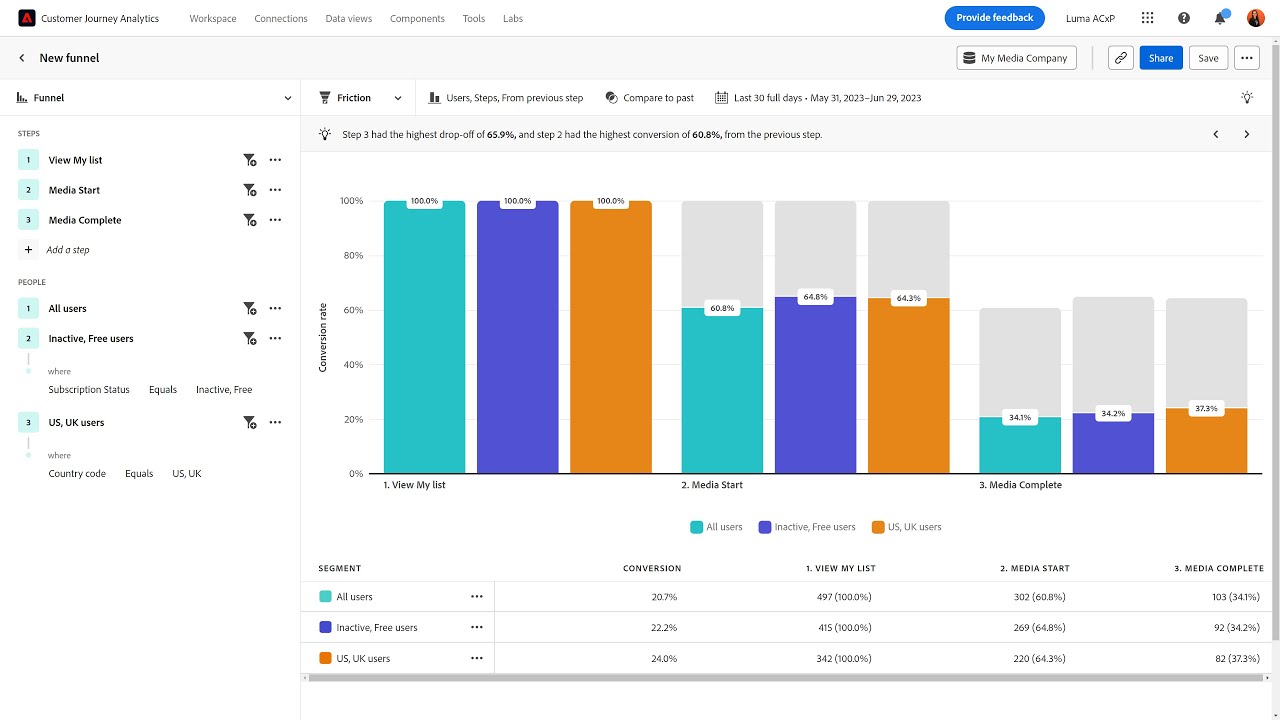The image size is (1280, 720).
Task: Open the Data views menu
Action: coord(349,18)
